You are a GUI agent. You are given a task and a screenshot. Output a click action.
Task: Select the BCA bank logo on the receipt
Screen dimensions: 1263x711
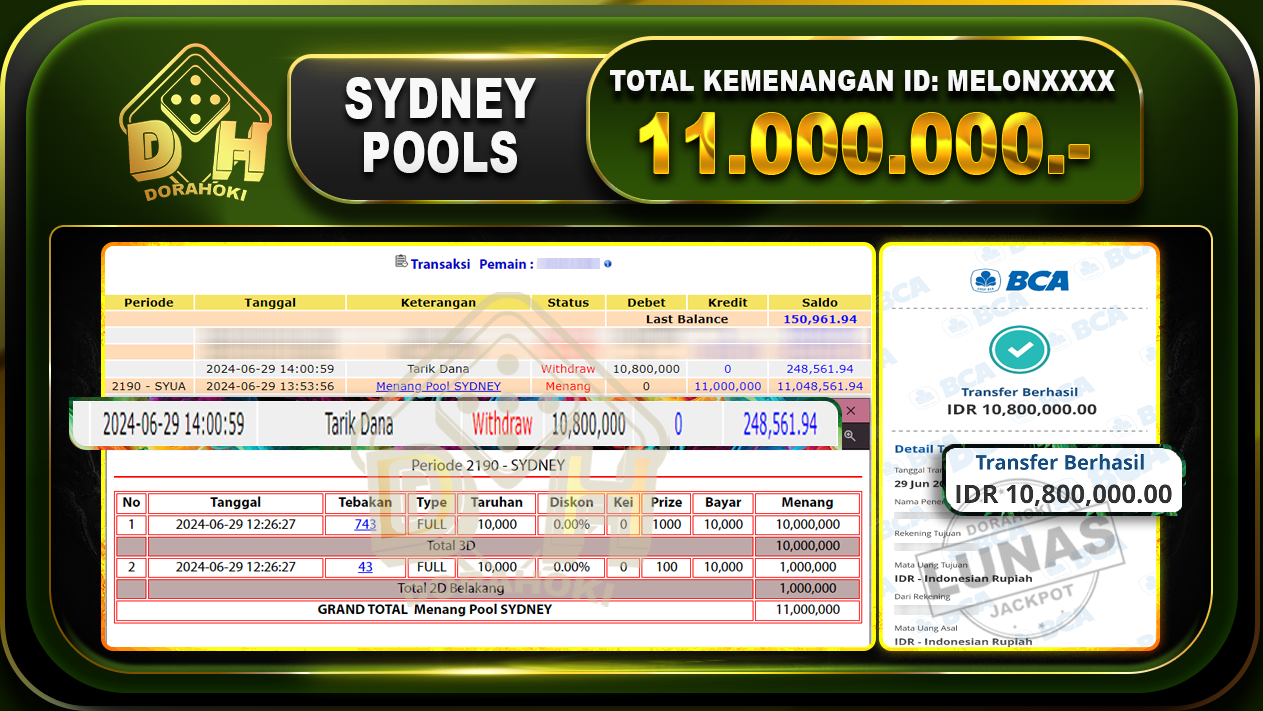[1018, 282]
